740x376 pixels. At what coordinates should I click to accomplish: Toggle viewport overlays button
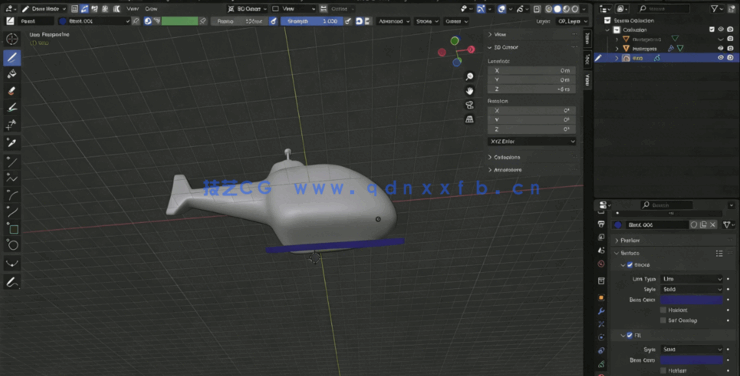coord(502,8)
